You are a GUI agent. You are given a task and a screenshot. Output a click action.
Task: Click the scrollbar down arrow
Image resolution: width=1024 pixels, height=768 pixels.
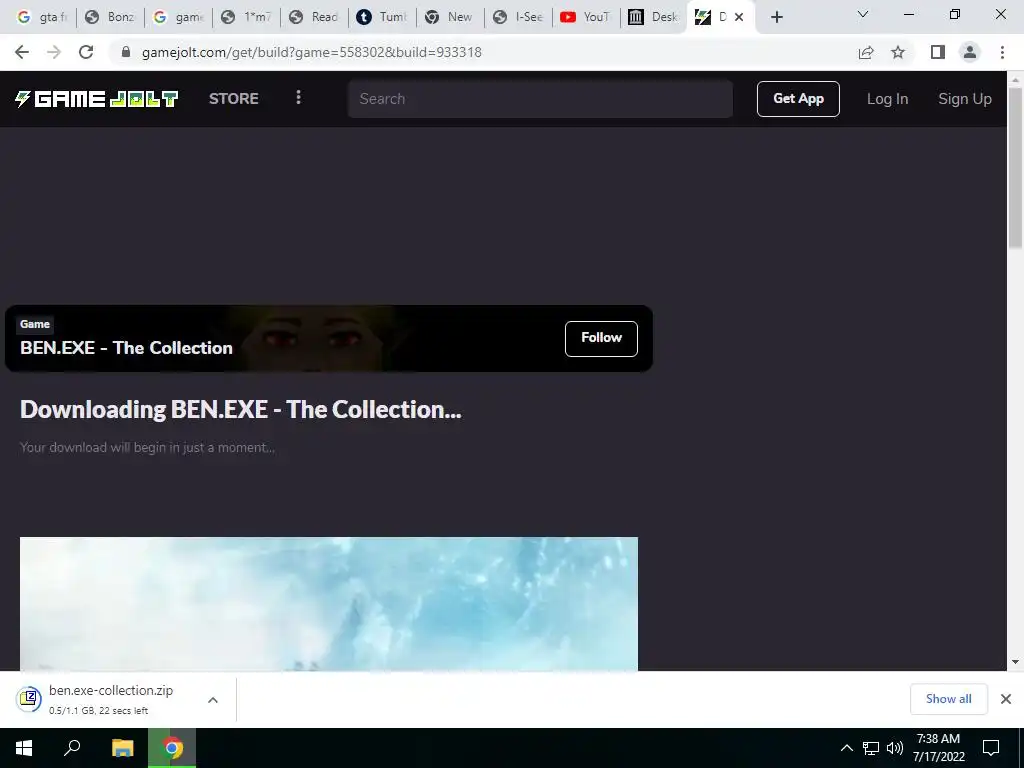(1015, 662)
